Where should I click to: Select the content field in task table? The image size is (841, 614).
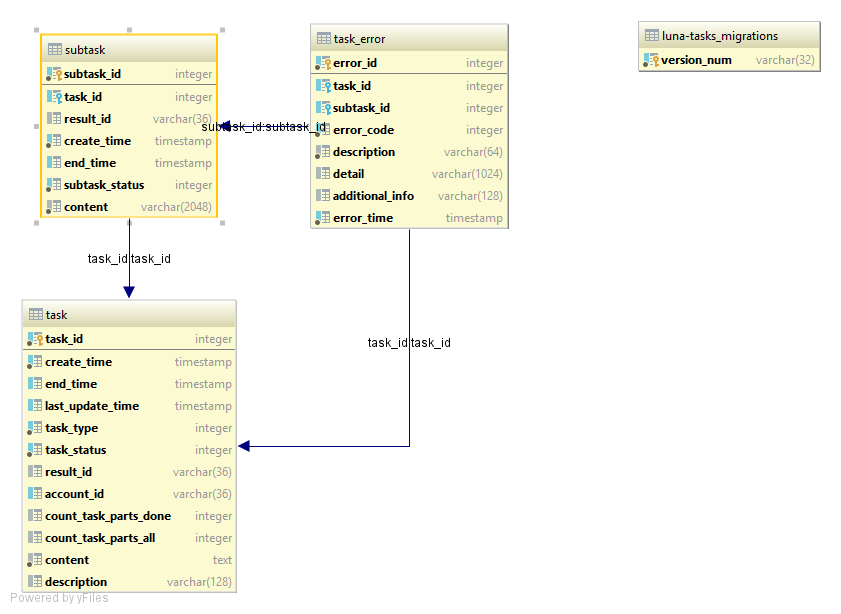(128, 559)
